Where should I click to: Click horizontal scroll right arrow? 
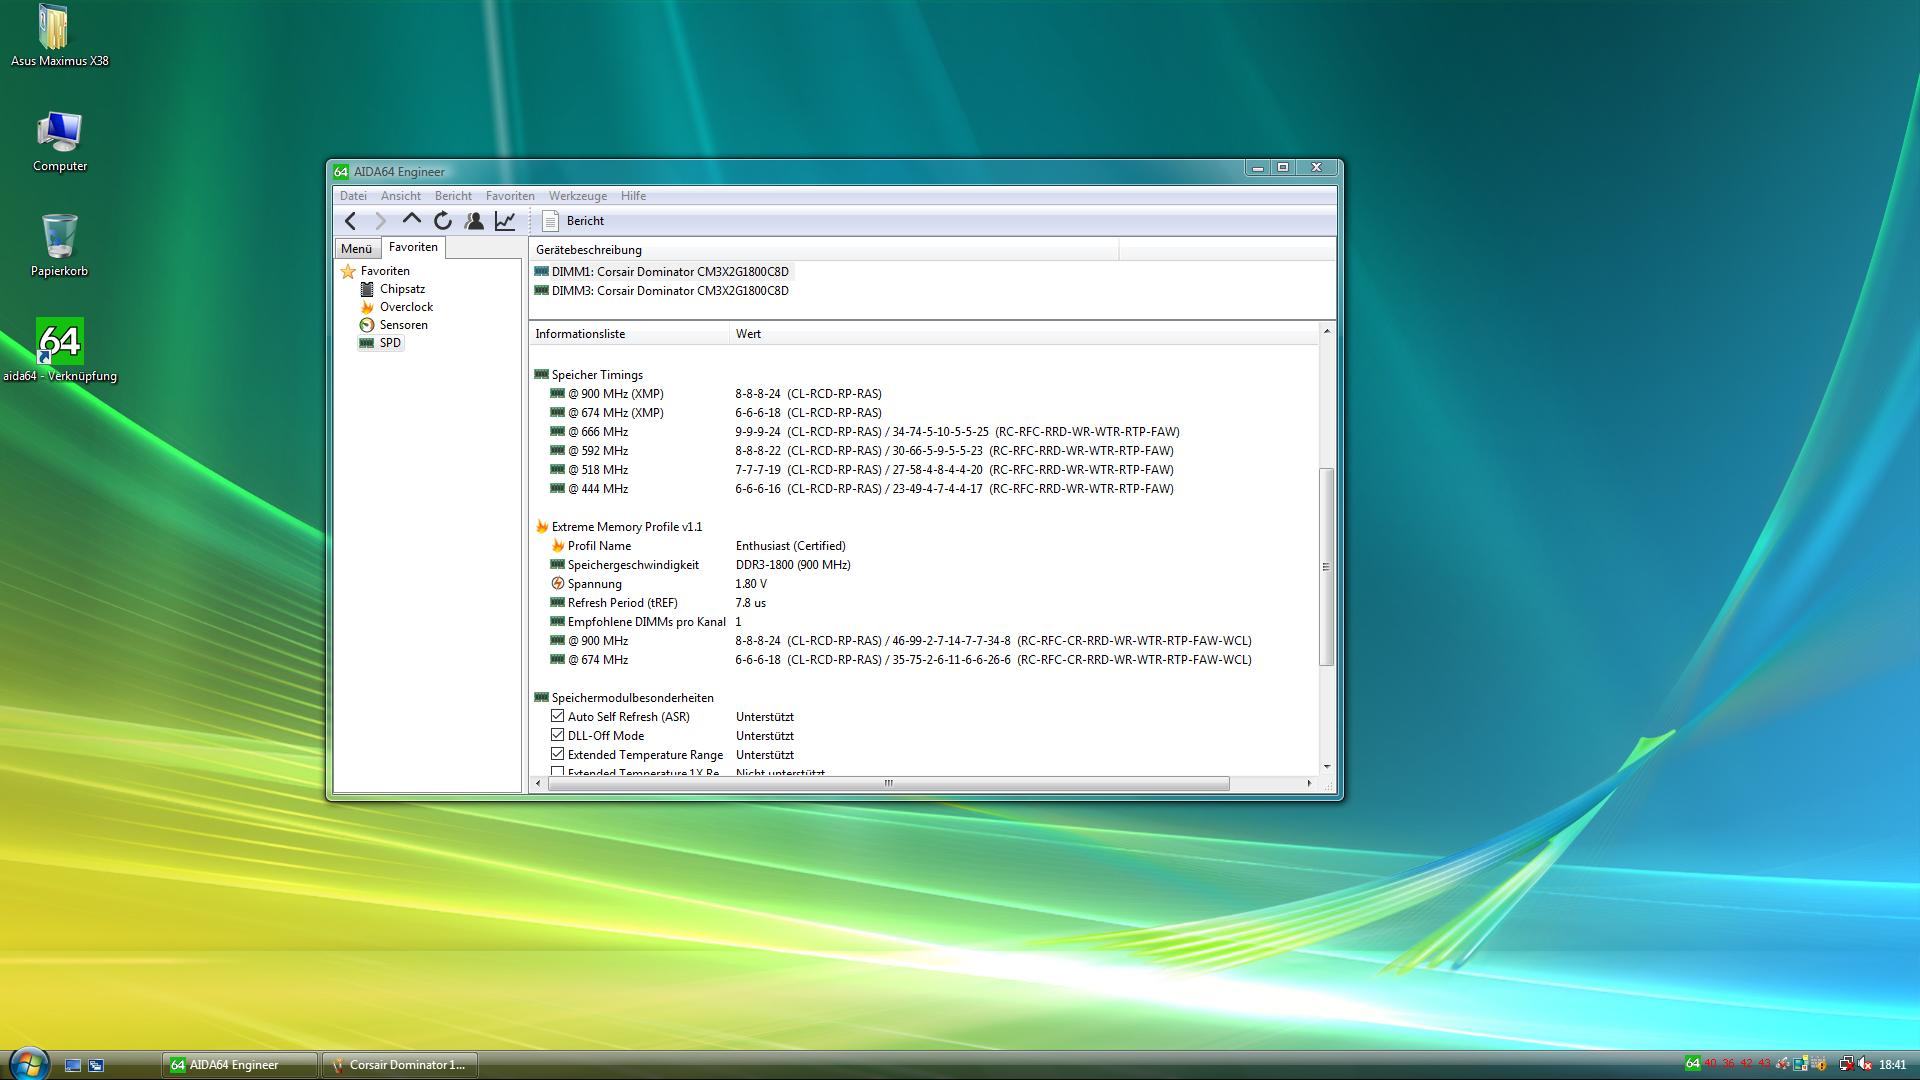click(x=1309, y=783)
